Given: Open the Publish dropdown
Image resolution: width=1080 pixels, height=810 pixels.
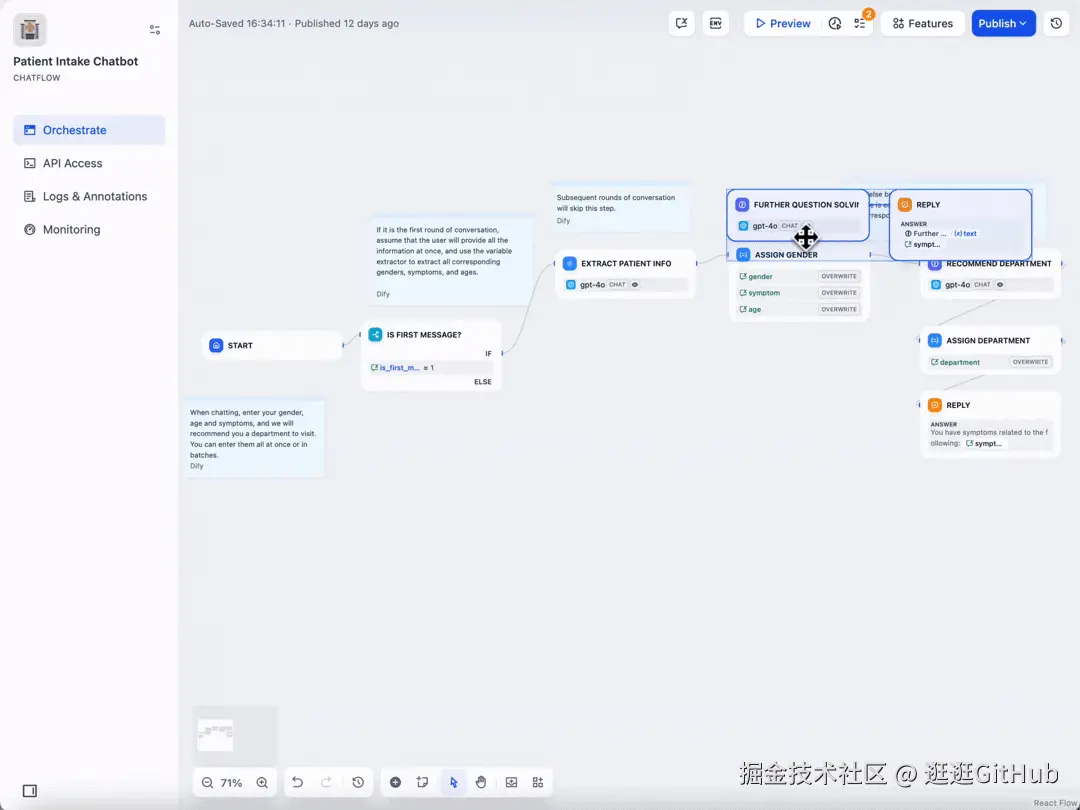Looking at the screenshot, I should coord(1003,22).
